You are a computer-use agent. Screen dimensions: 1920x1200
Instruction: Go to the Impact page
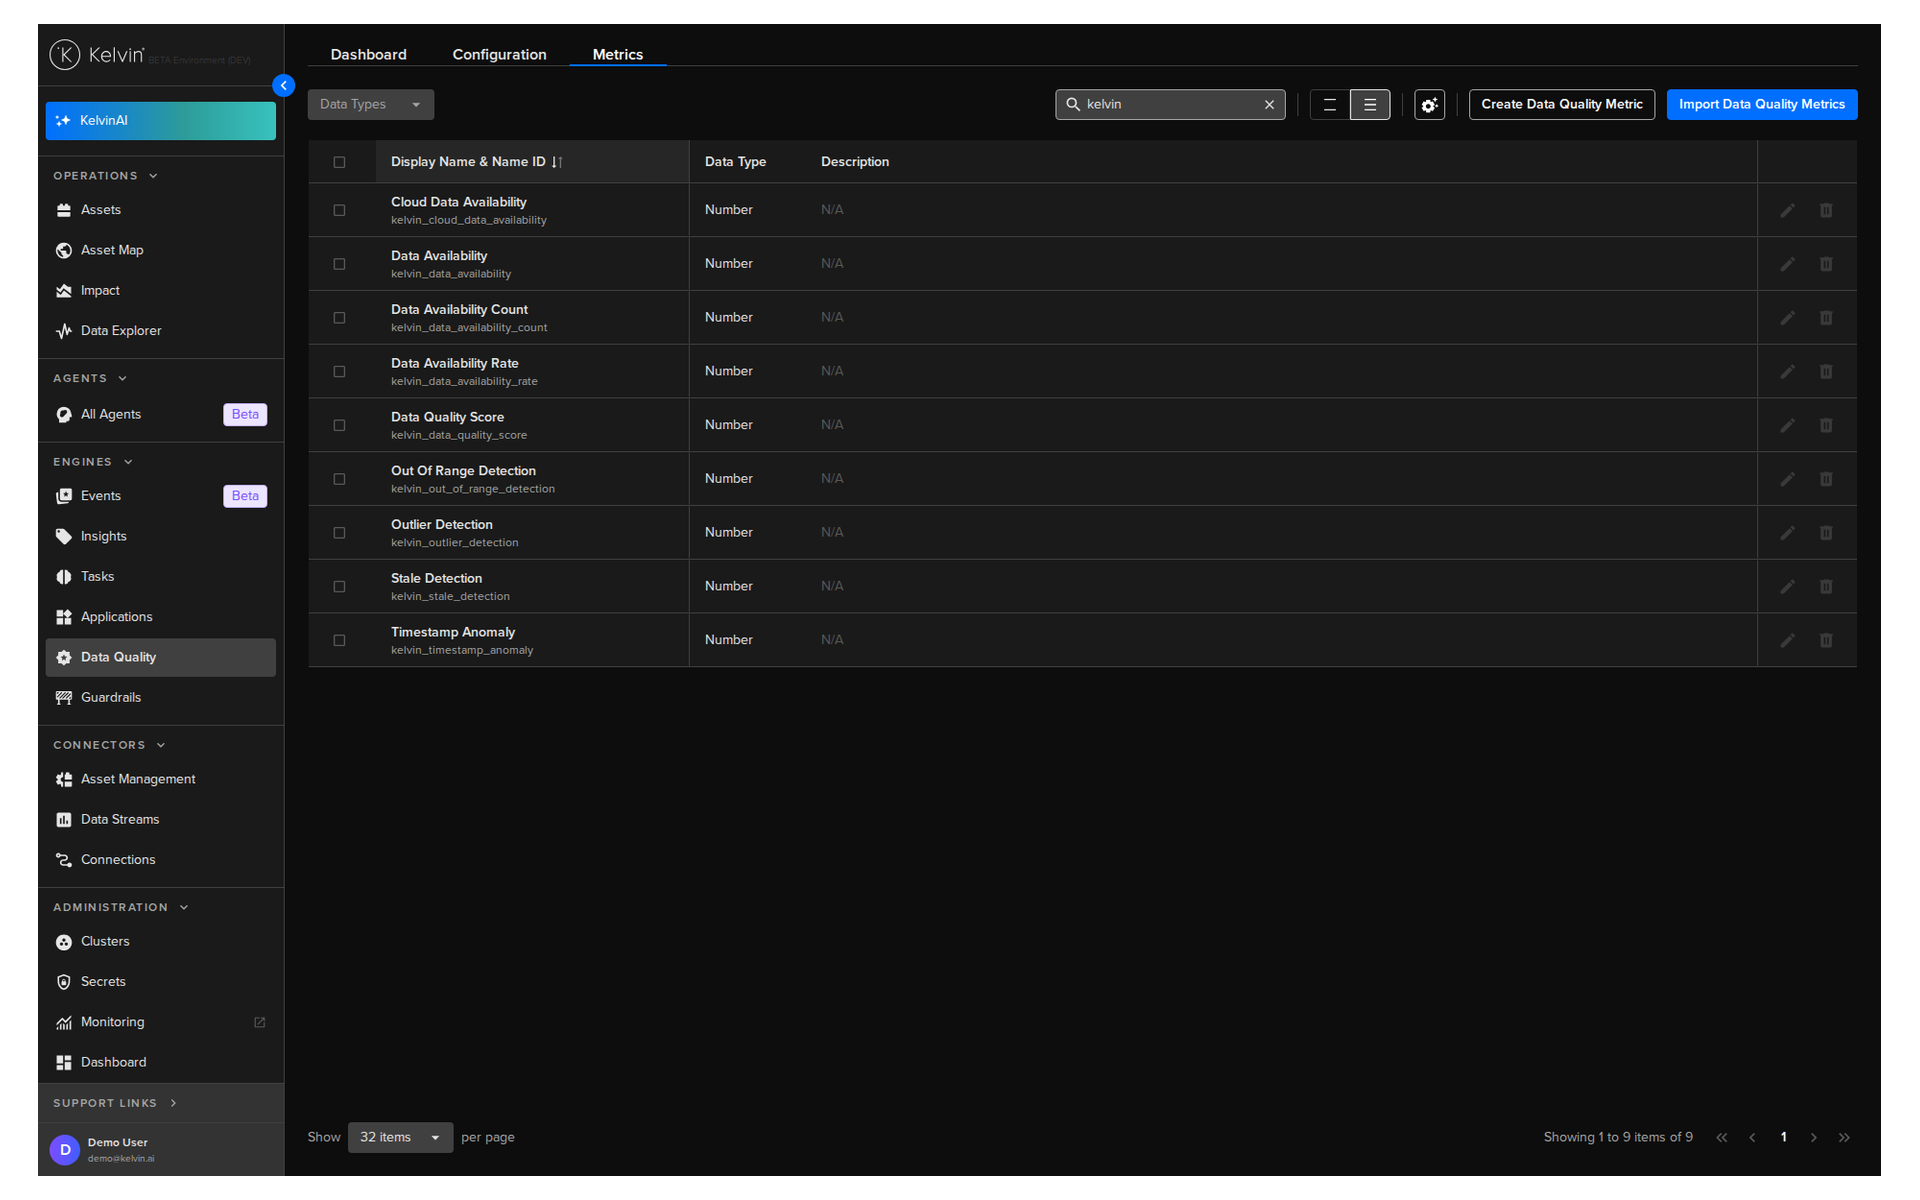160,291
